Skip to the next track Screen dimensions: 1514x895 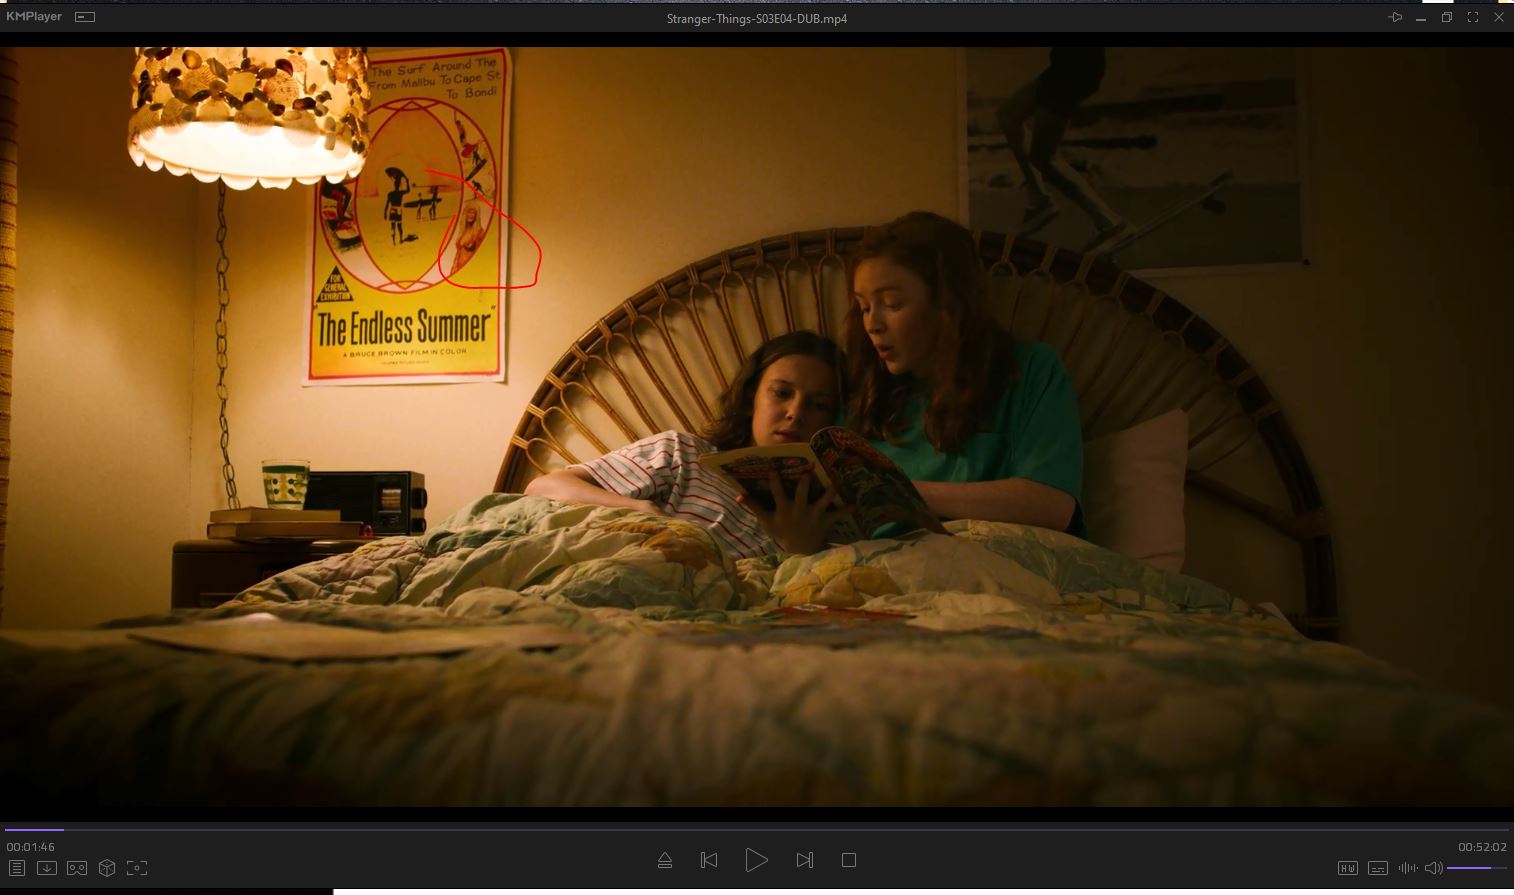(x=804, y=860)
